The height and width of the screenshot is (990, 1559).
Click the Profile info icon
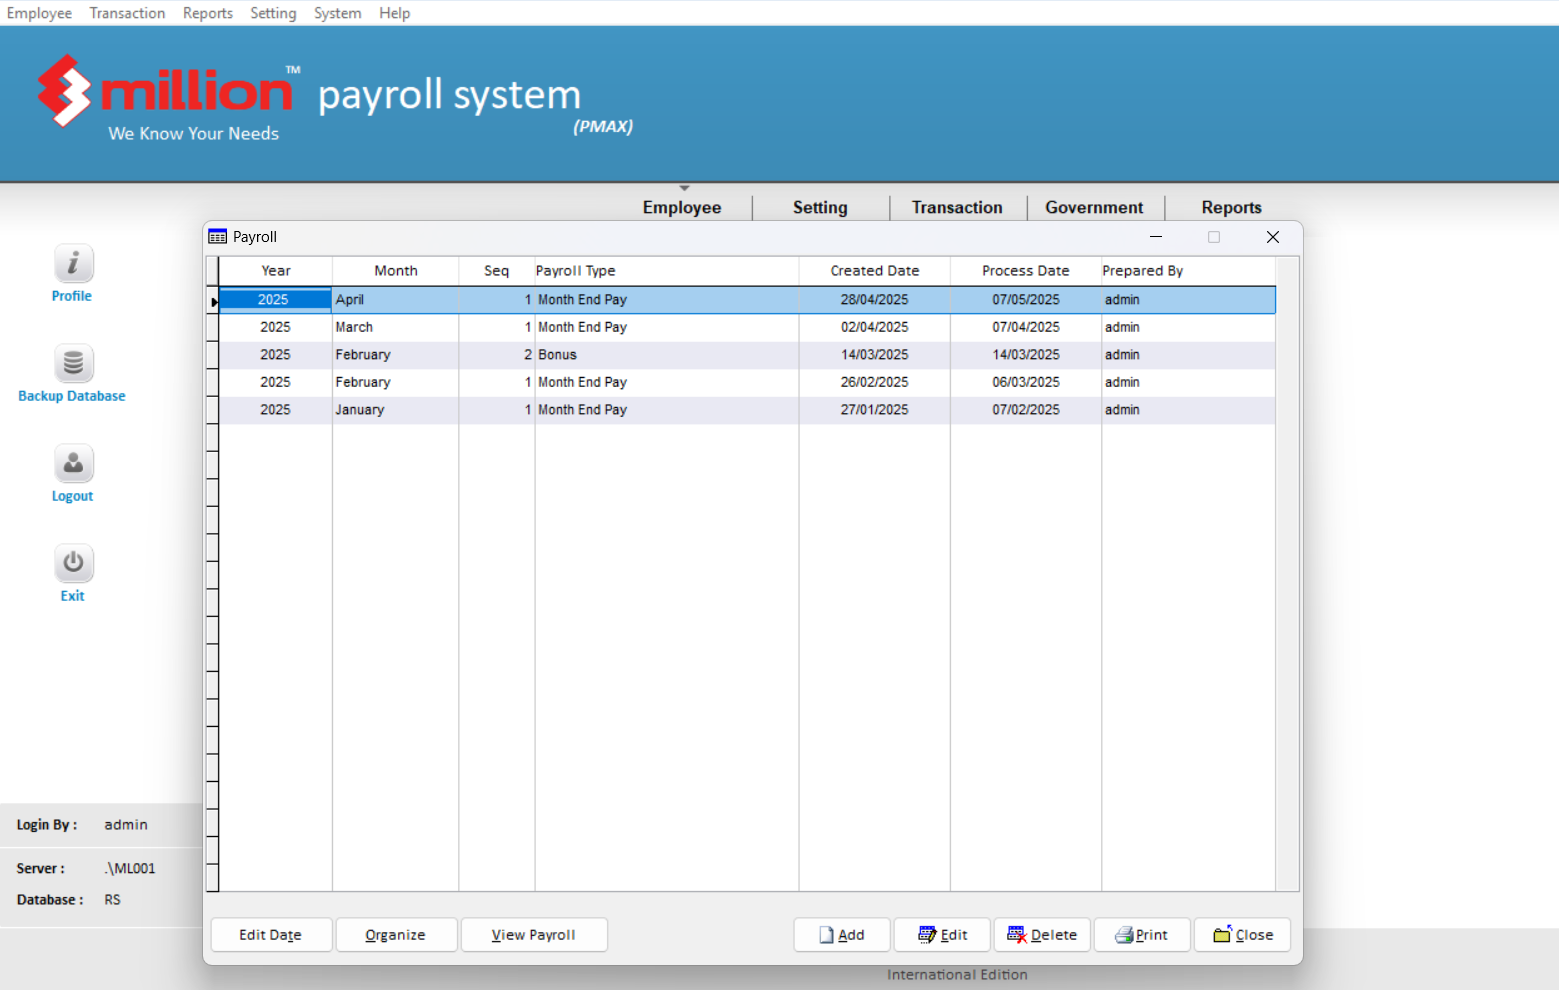point(73,264)
